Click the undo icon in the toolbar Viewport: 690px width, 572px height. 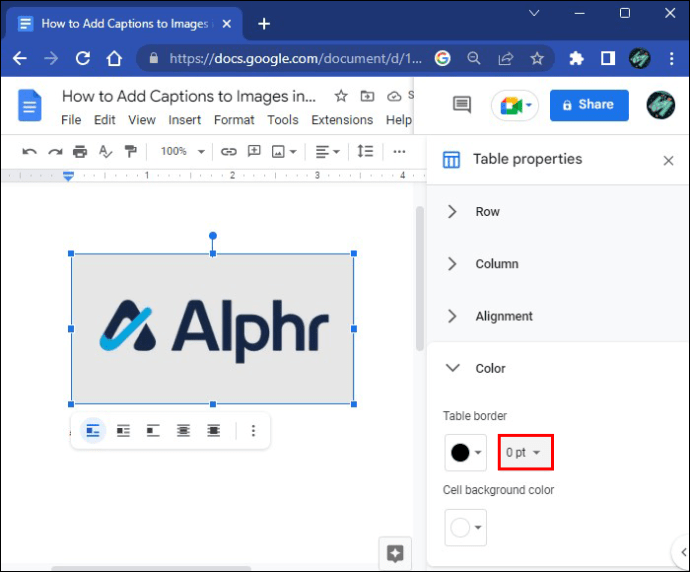click(29, 152)
